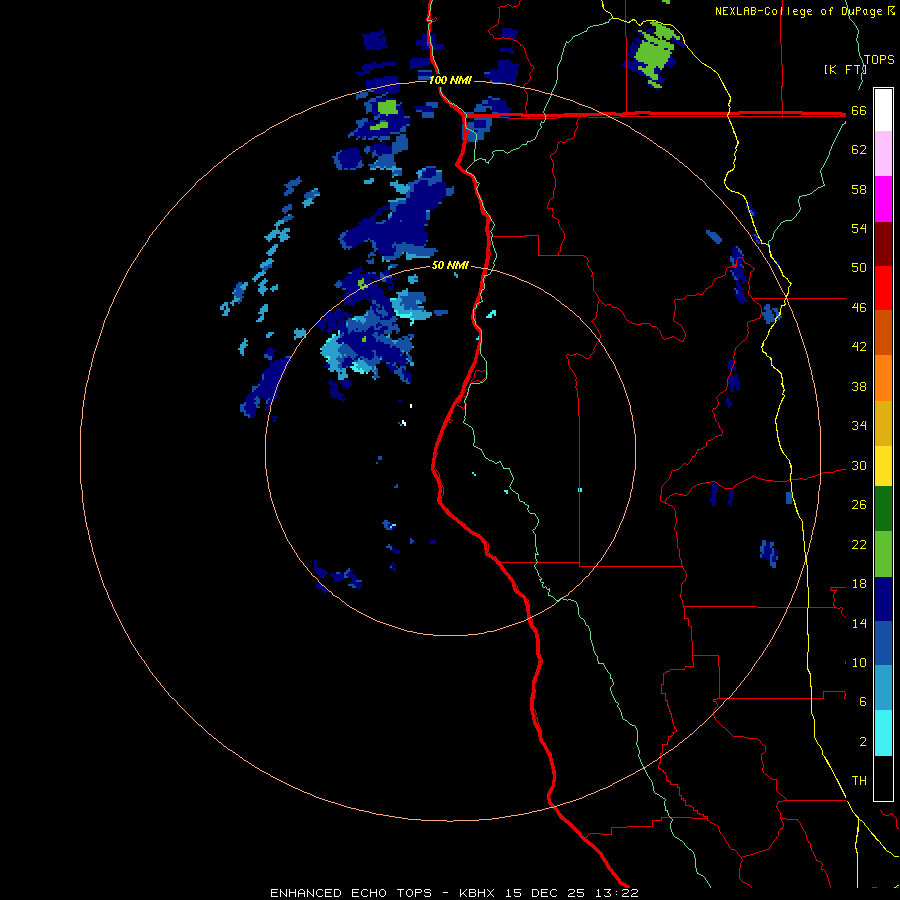Select the medium blue legend swatch
The height and width of the screenshot is (900, 900).
pyautogui.click(x=883, y=643)
